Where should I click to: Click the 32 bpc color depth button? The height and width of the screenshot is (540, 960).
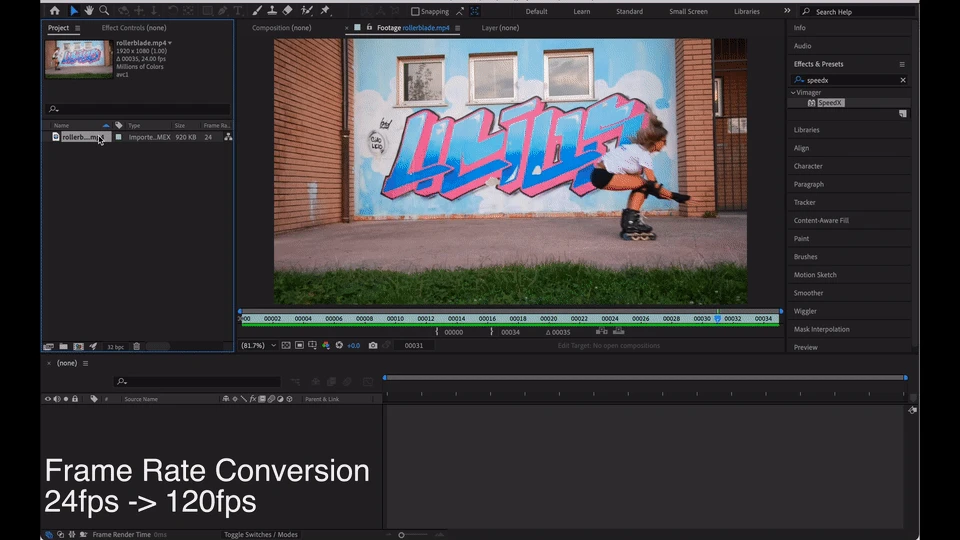(x=115, y=347)
